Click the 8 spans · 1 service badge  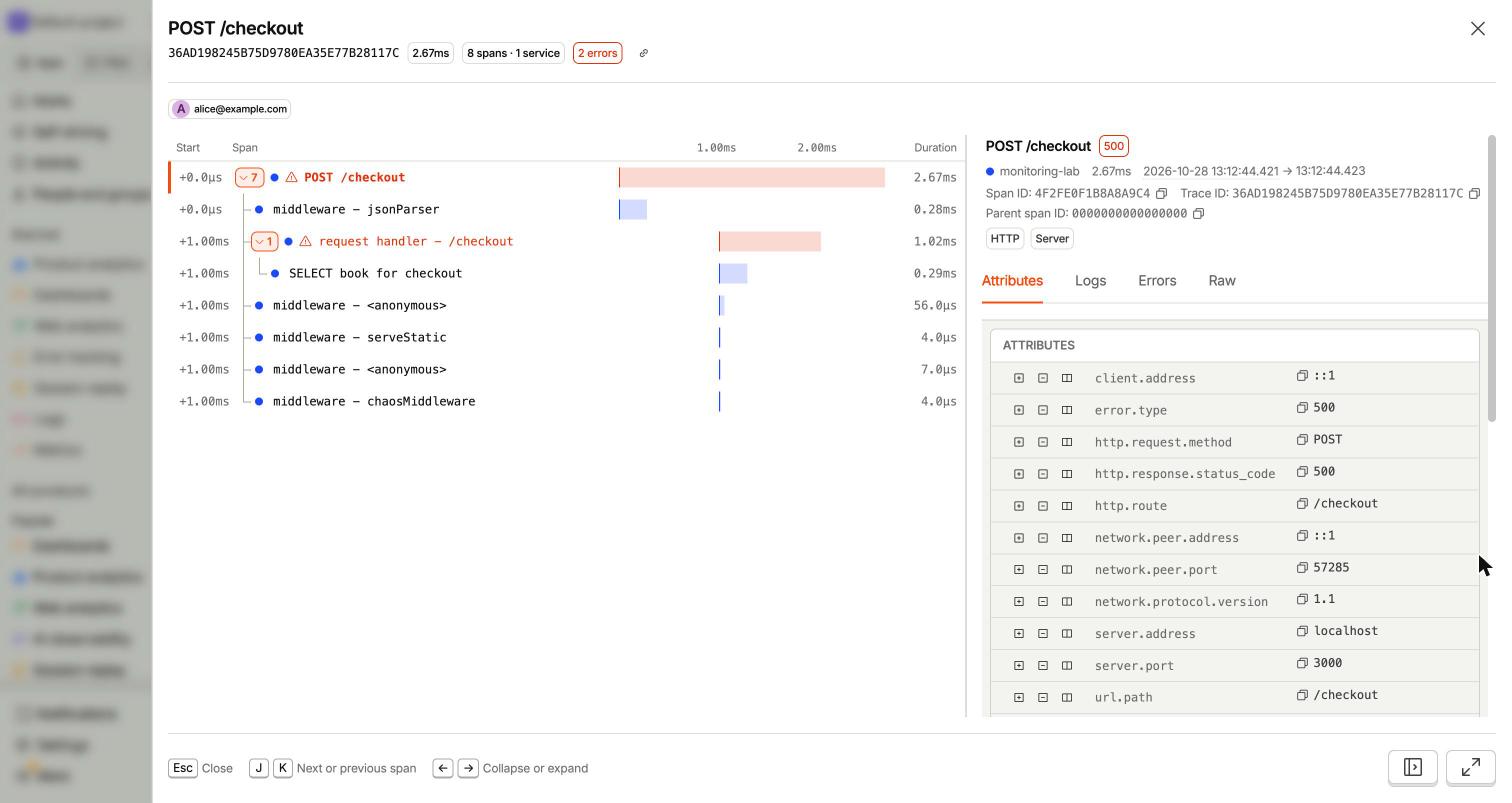[514, 53]
